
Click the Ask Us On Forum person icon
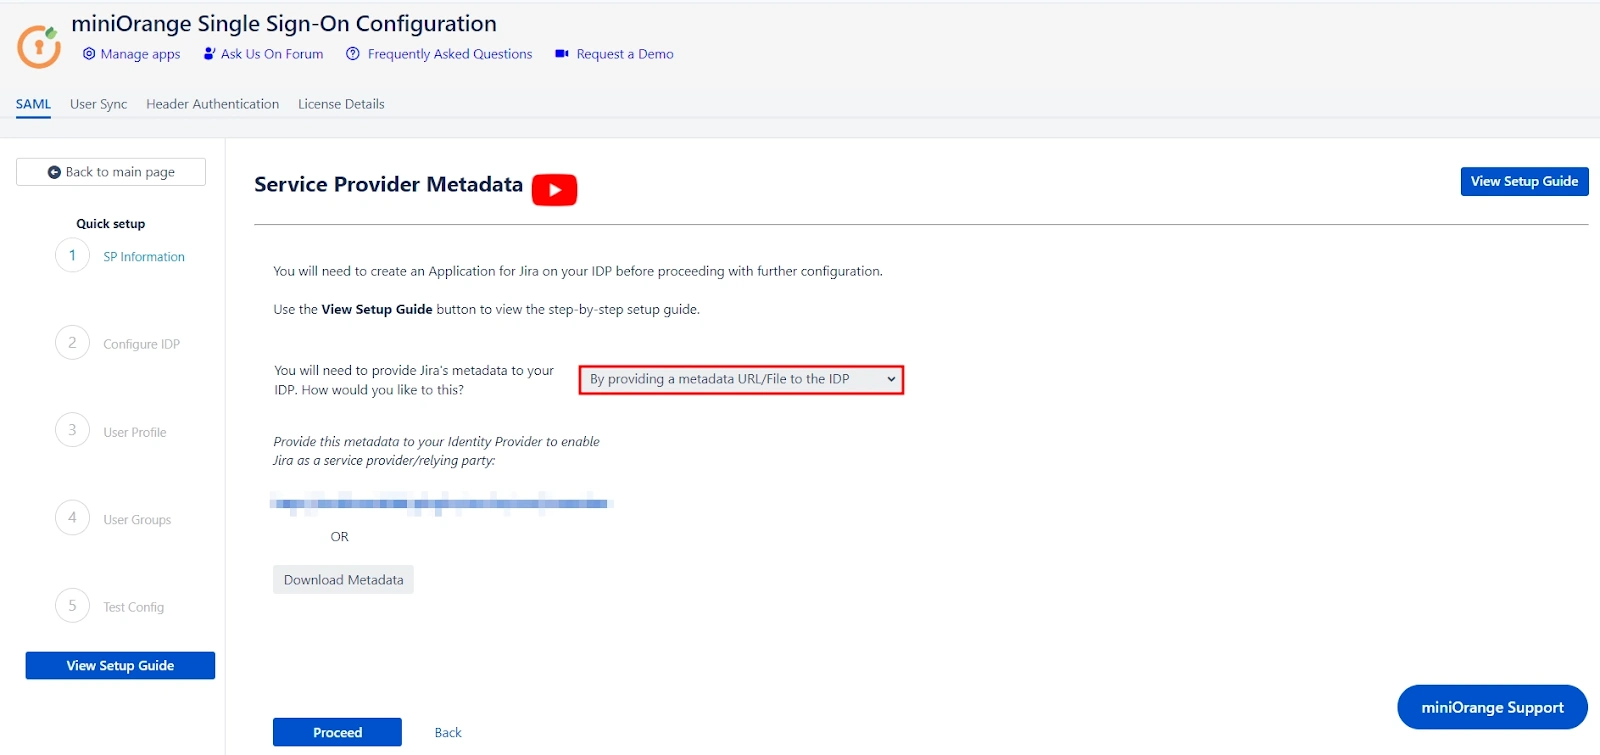tap(209, 54)
